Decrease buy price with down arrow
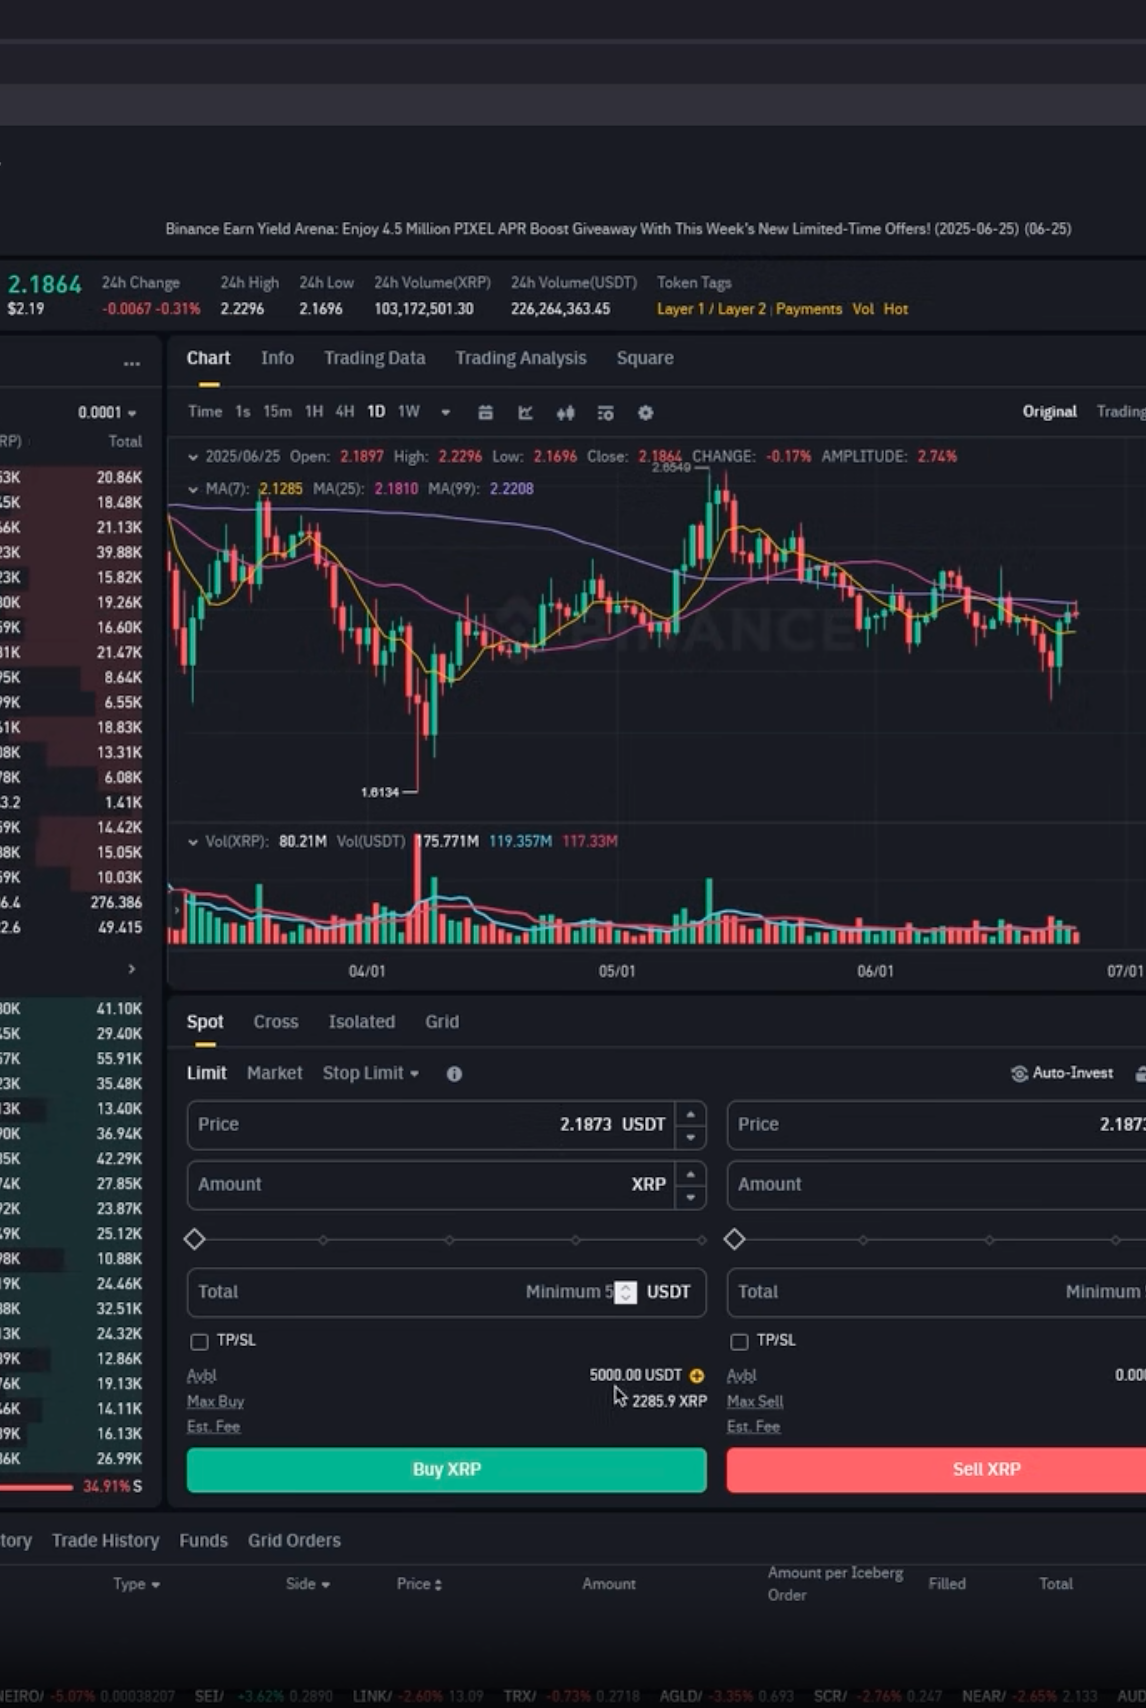 tap(690, 1137)
